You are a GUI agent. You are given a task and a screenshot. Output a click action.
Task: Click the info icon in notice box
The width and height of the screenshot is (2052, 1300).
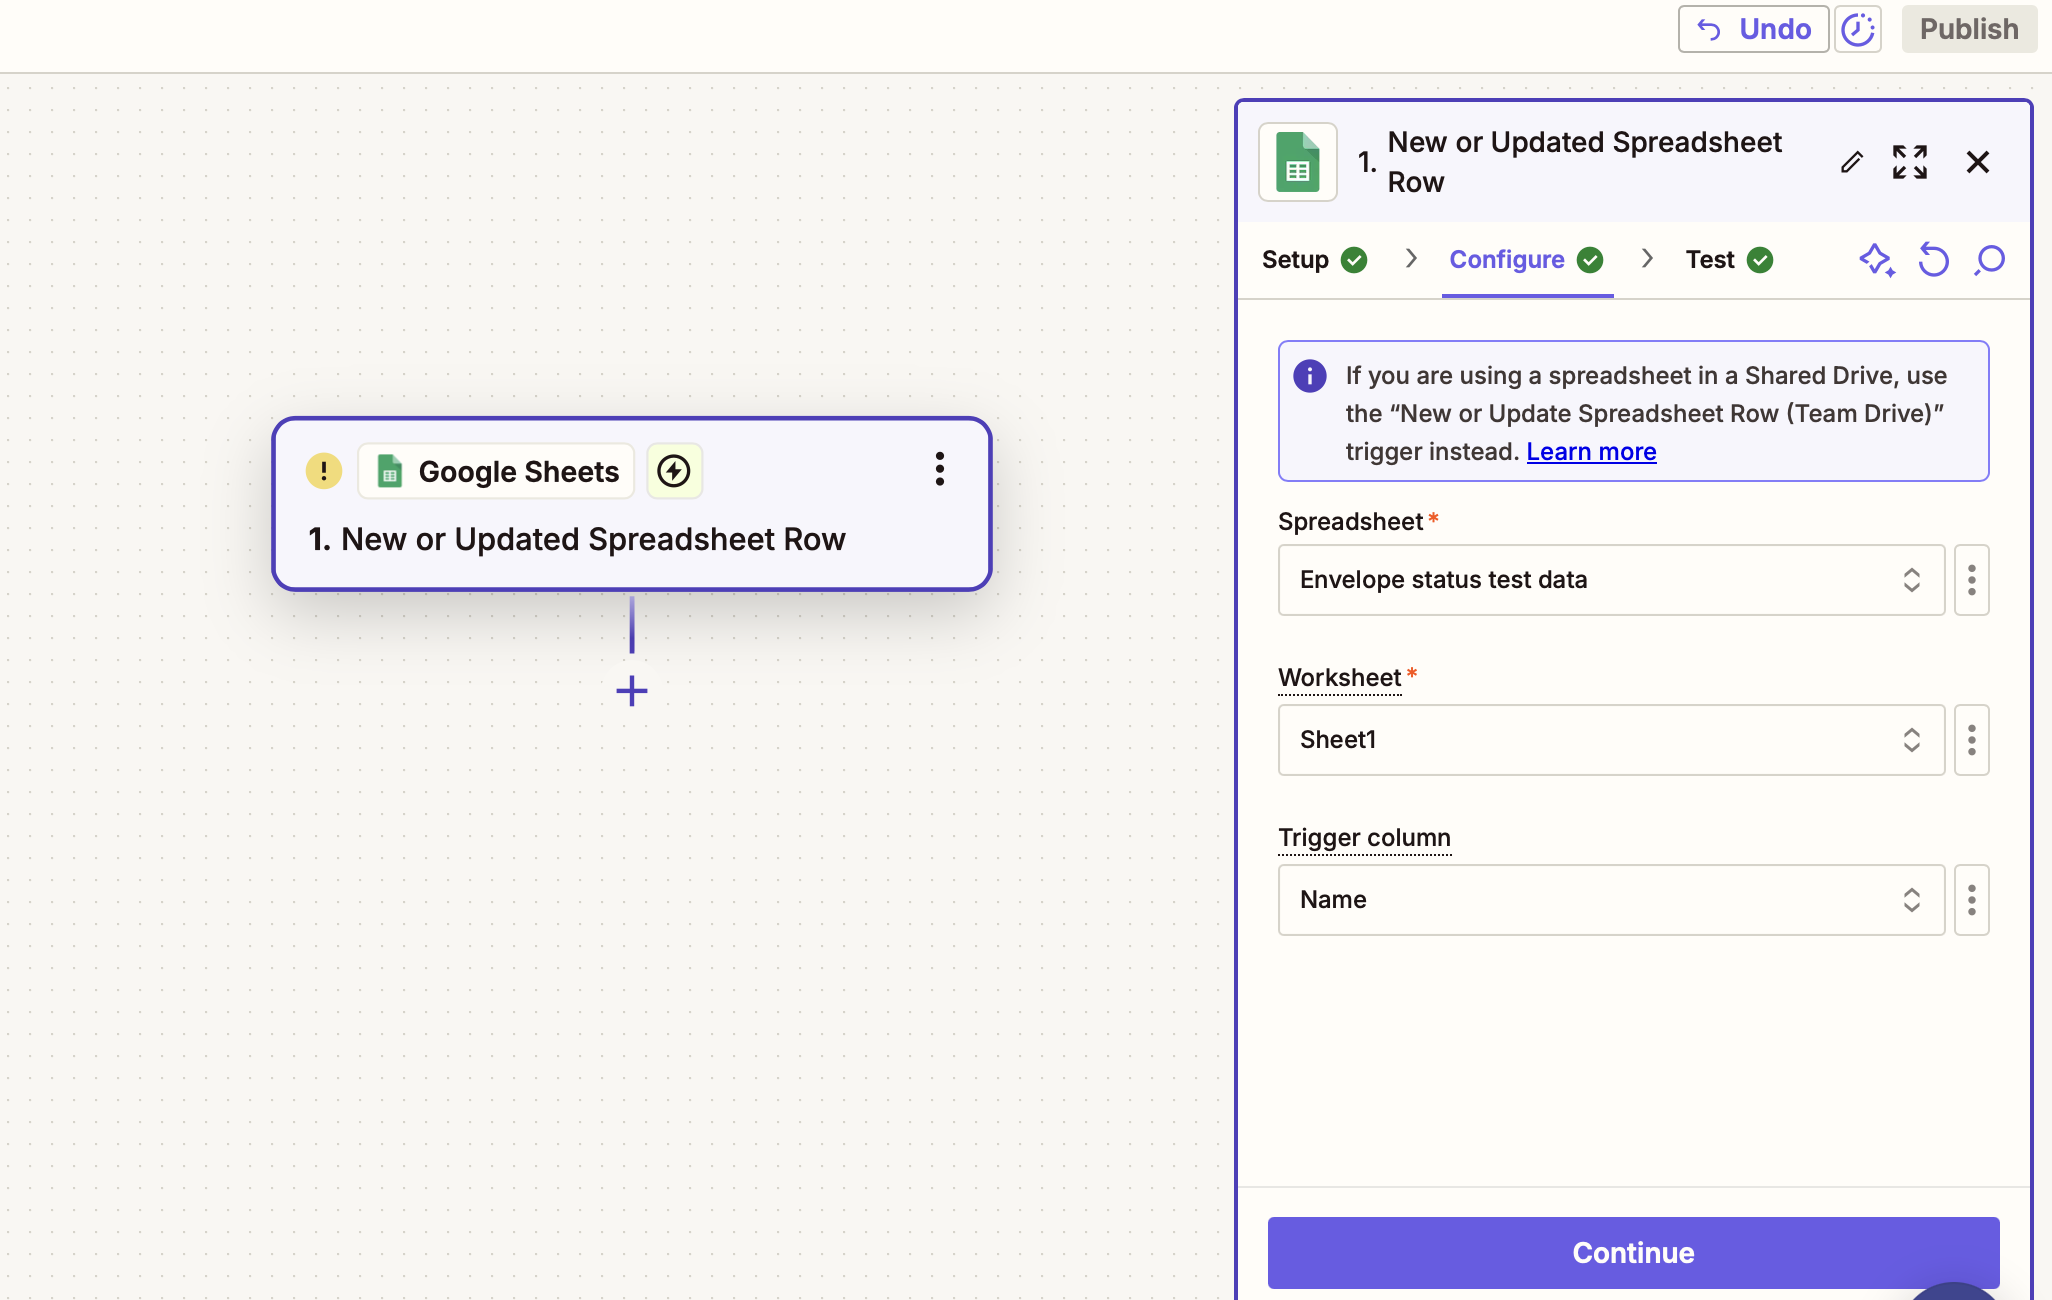pos(1310,376)
